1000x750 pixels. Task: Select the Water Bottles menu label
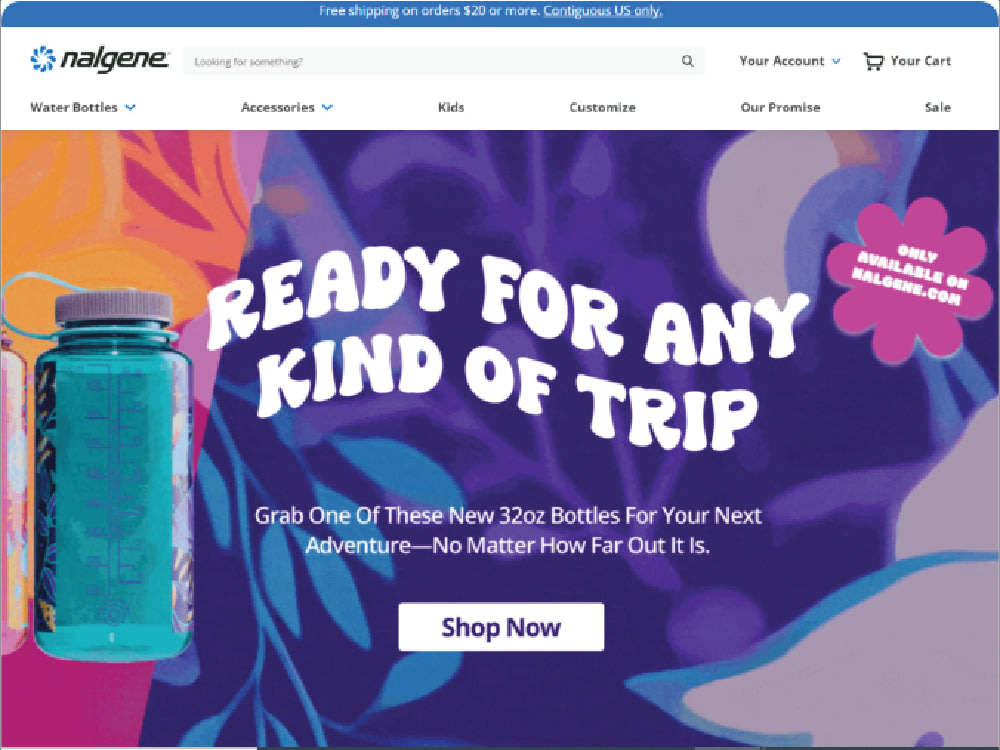[x=74, y=107]
